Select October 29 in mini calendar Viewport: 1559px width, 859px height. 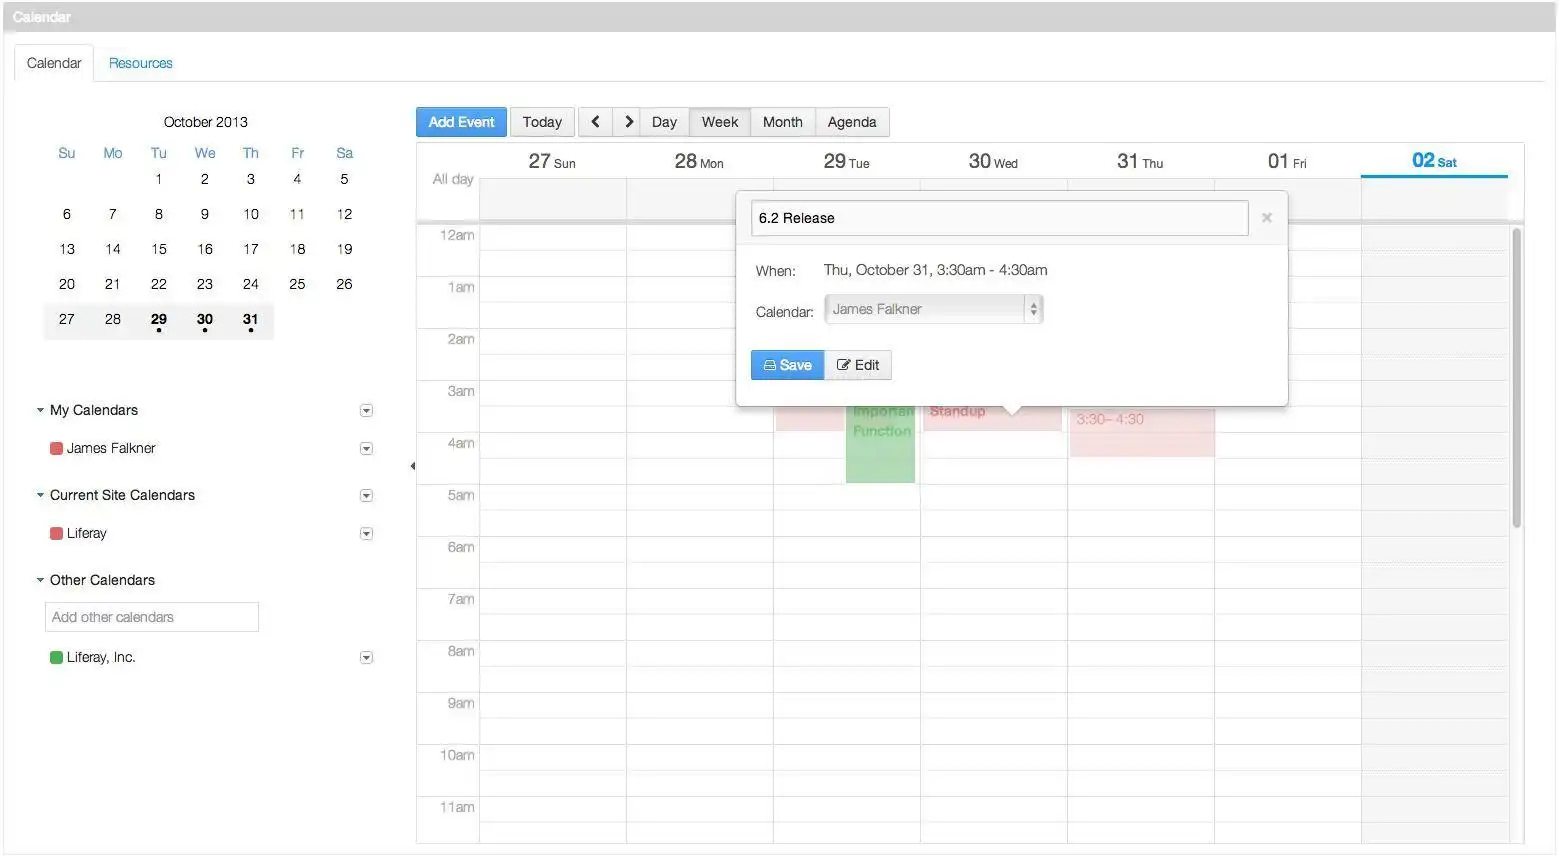pos(159,320)
